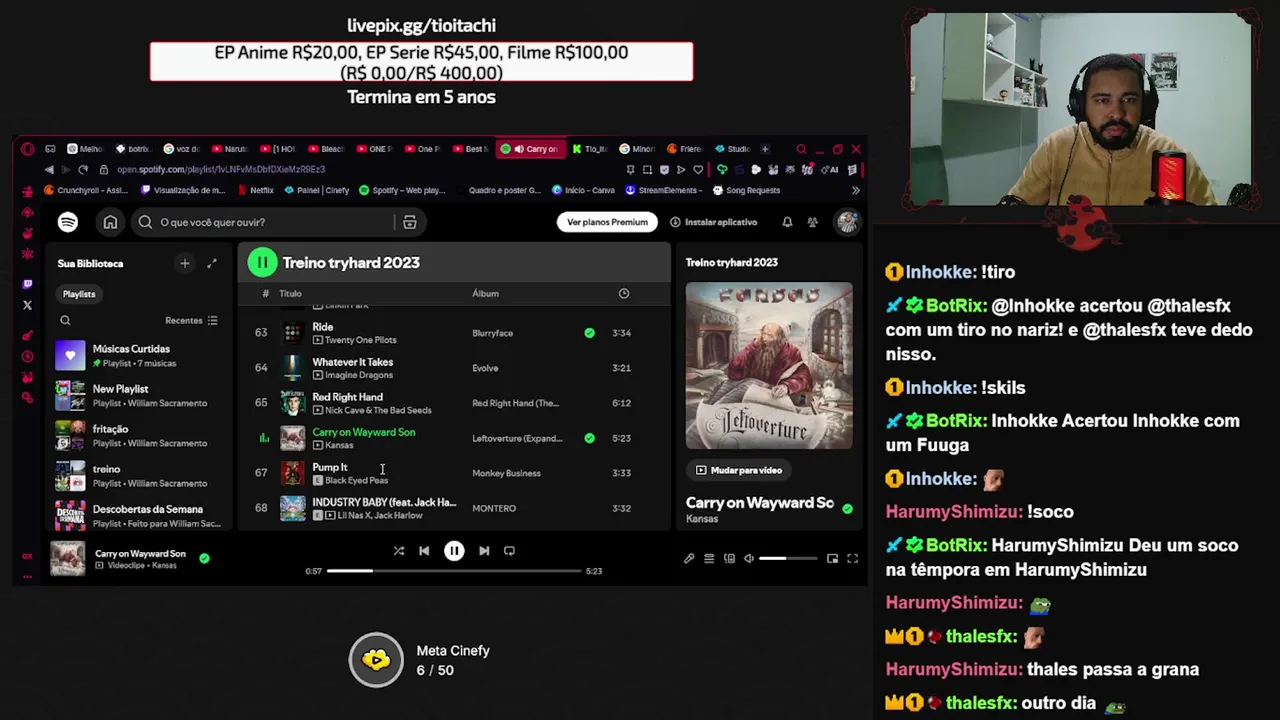Click the Leftoverture album cover
Image resolution: width=1280 pixels, height=720 pixels.
click(769, 365)
